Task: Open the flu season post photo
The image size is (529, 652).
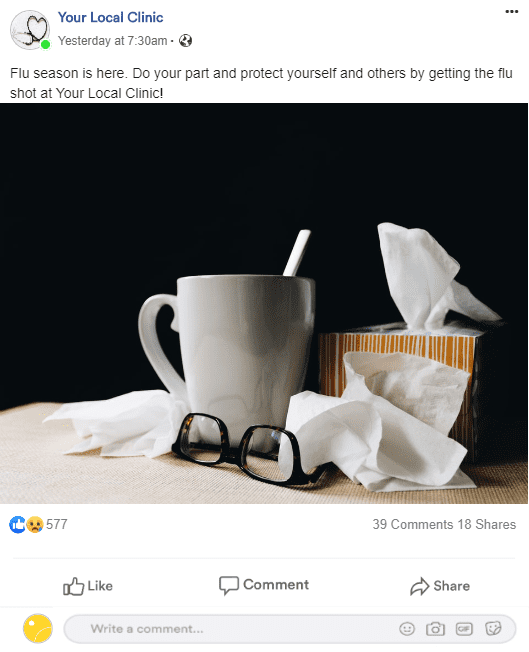Action: tap(264, 303)
